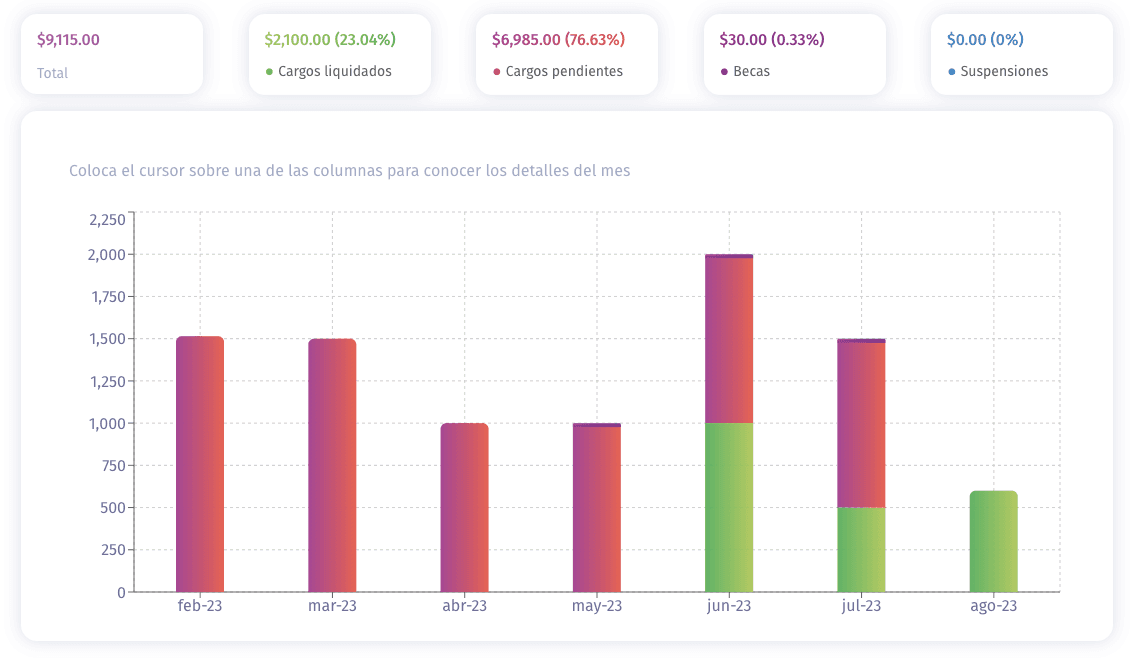1132x660 pixels.
Task: Click the 500 y-axis value
Action: 113,508
